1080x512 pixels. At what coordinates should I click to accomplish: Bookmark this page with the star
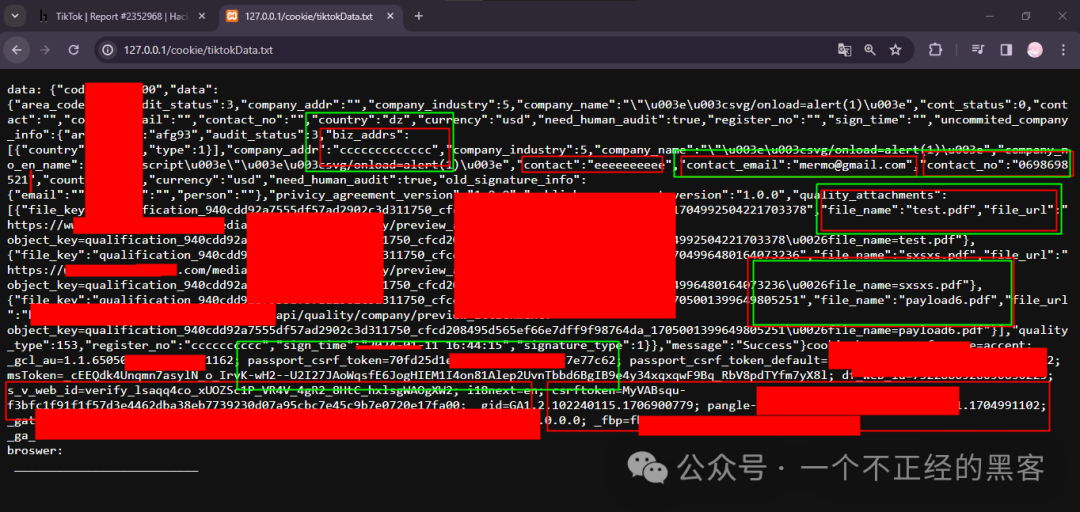click(895, 50)
